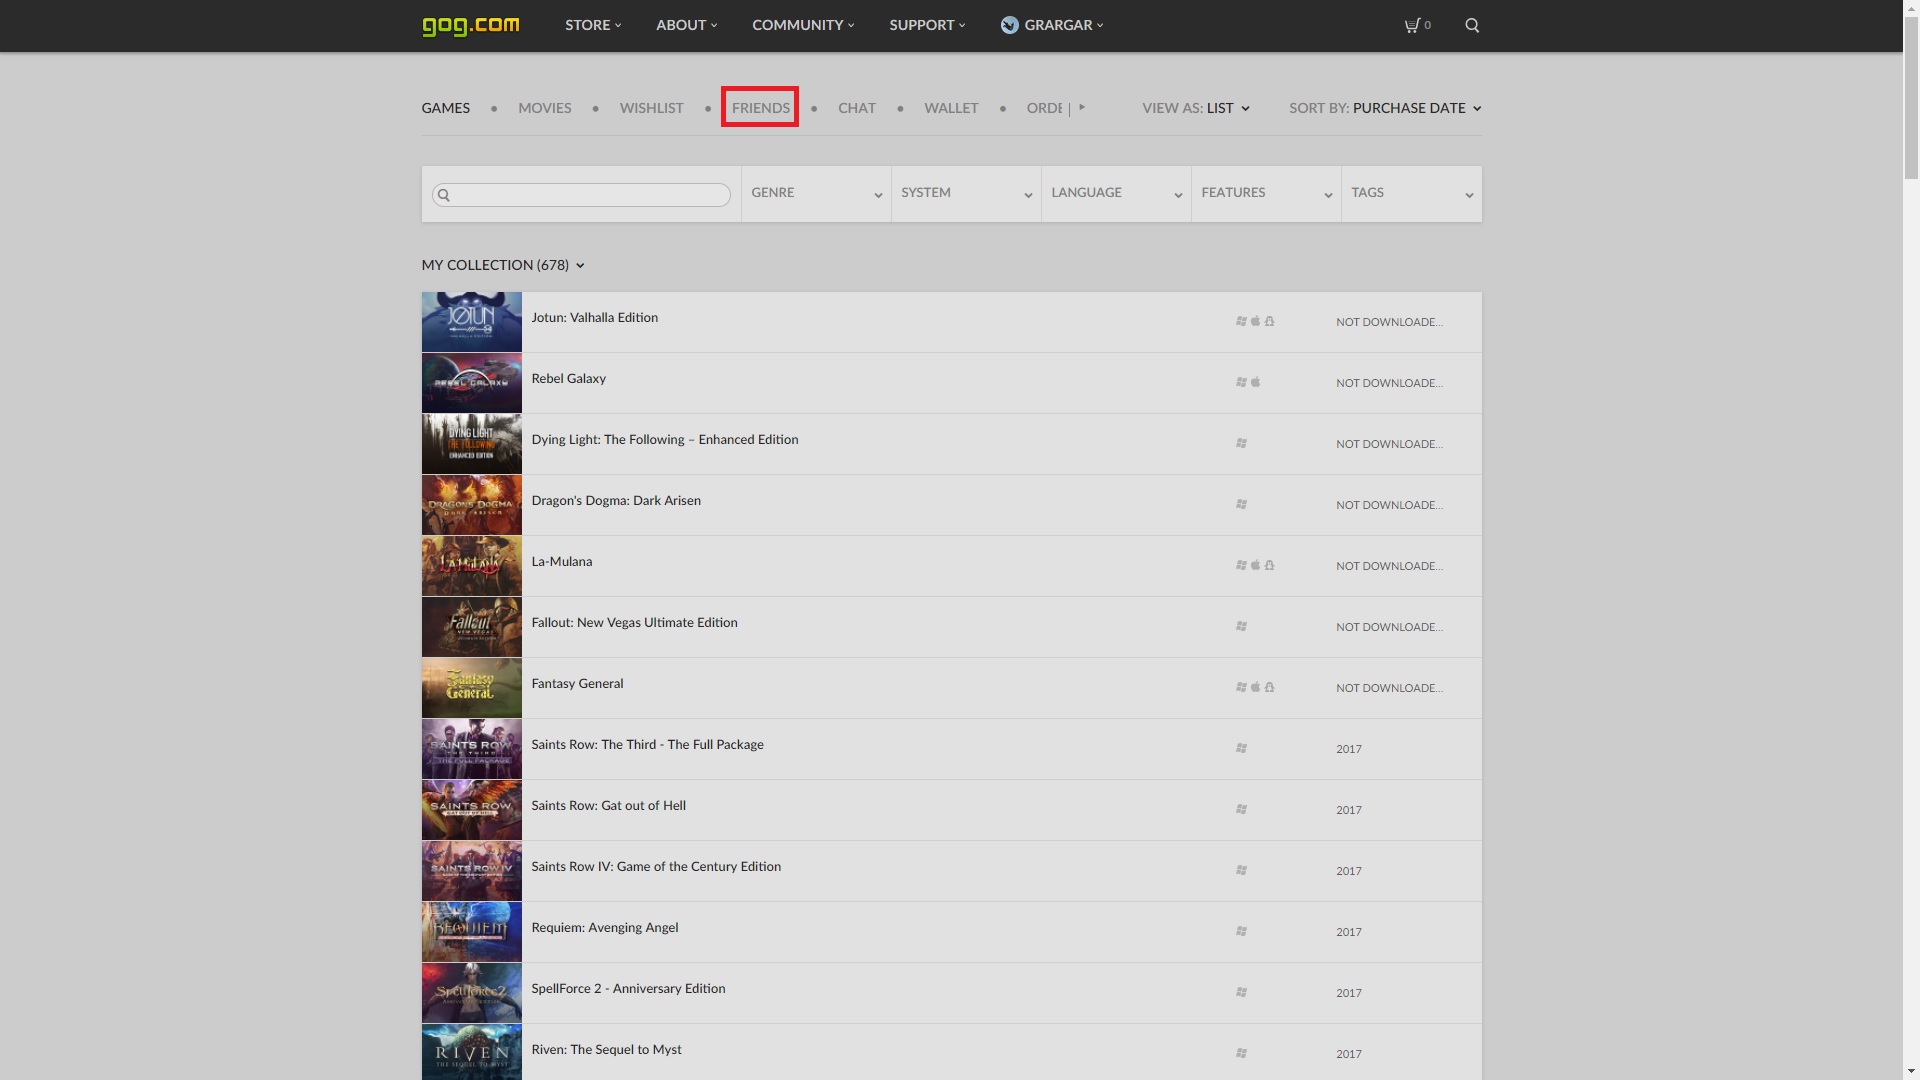Open Jotun: Valhalla Edition title
The image size is (1920, 1080).
594,317
